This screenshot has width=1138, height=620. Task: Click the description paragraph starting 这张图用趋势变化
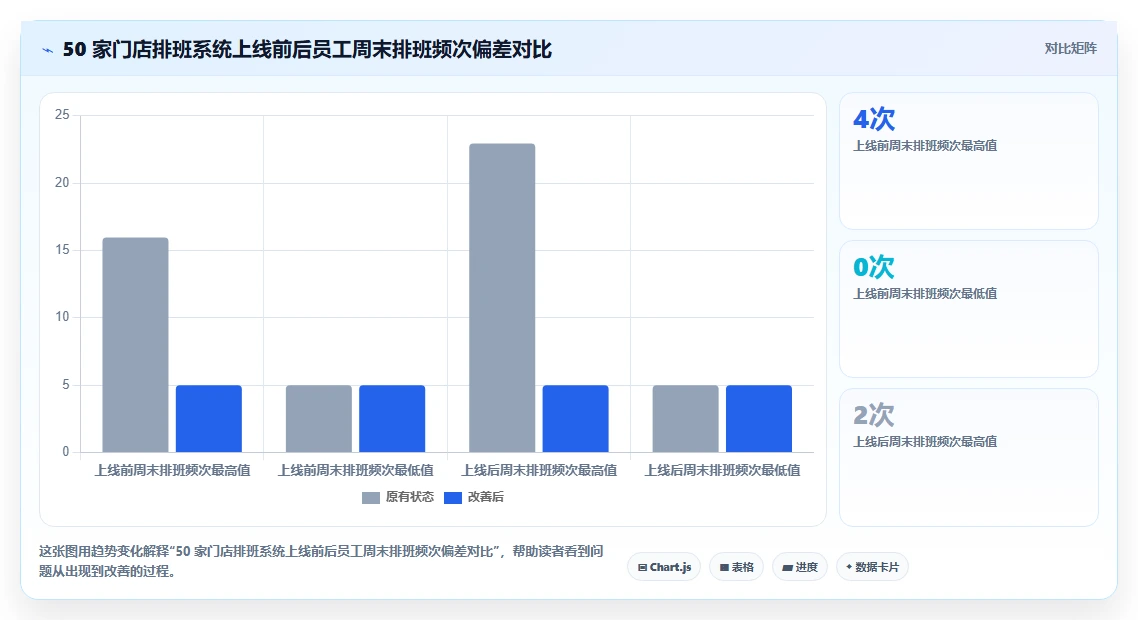[321, 561]
